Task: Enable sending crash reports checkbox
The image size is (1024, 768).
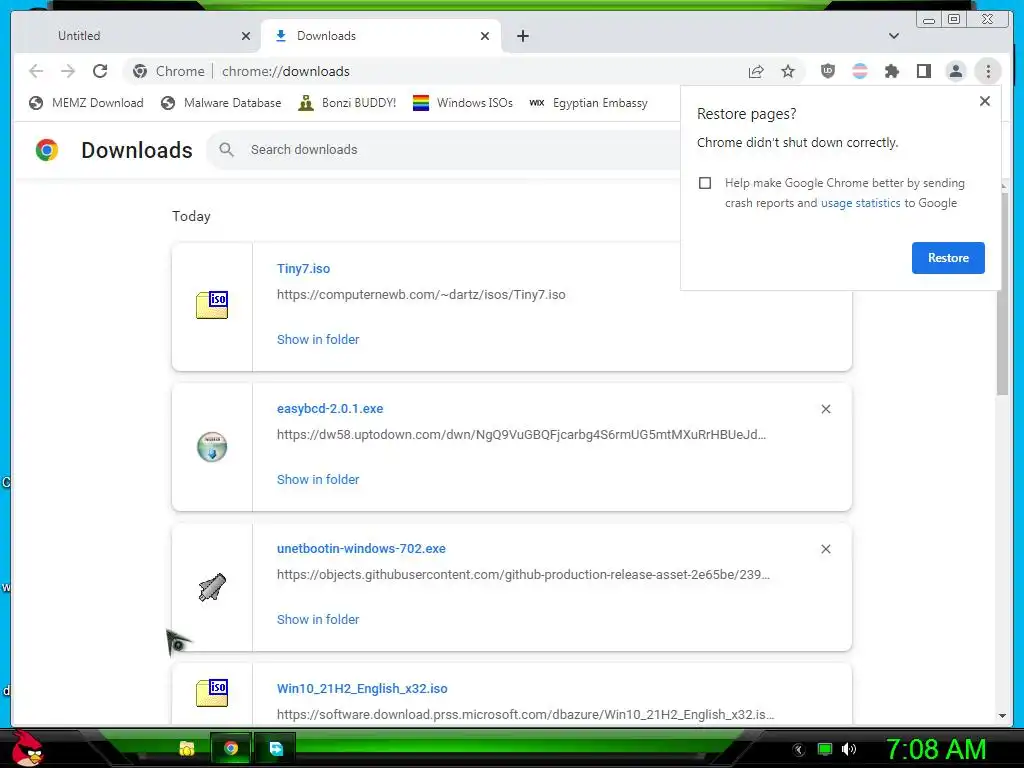Action: (705, 183)
